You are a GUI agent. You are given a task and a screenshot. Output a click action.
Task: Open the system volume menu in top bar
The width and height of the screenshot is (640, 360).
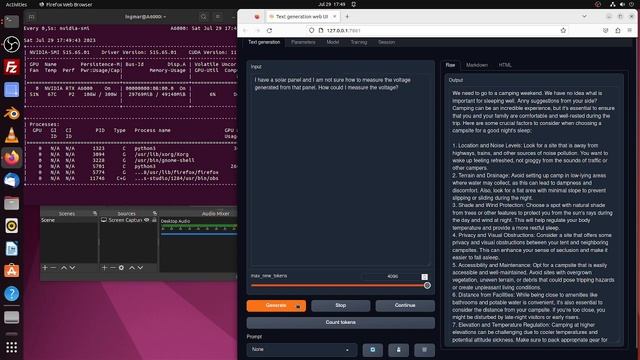622,4
